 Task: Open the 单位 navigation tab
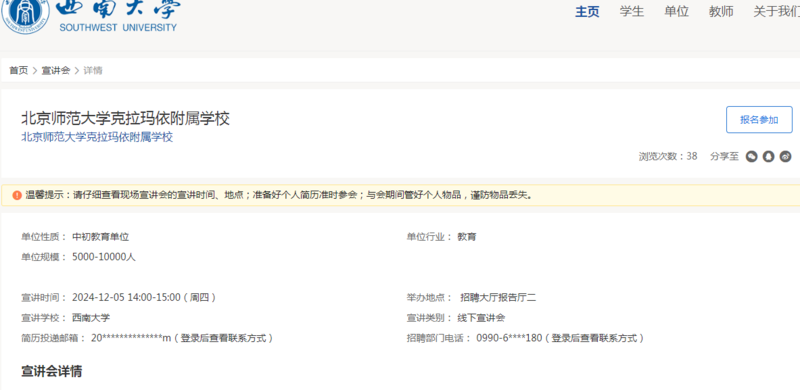pos(677,12)
